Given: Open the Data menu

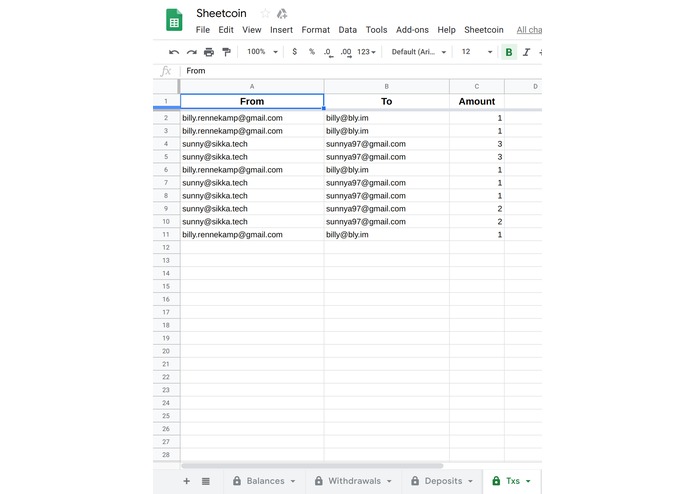Looking at the screenshot, I should point(348,30).
